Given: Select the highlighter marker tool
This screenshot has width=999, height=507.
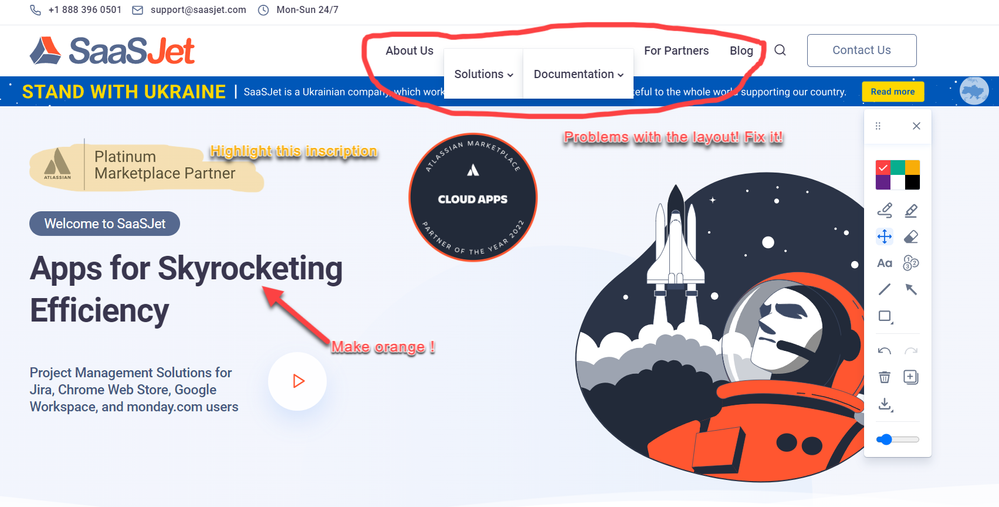Looking at the screenshot, I should click(x=911, y=210).
